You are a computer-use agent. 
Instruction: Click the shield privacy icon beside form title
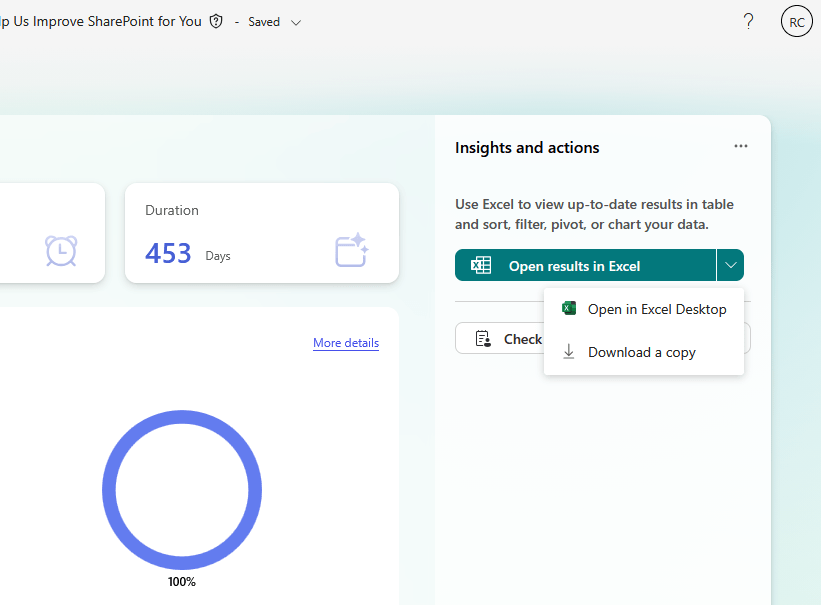[216, 21]
